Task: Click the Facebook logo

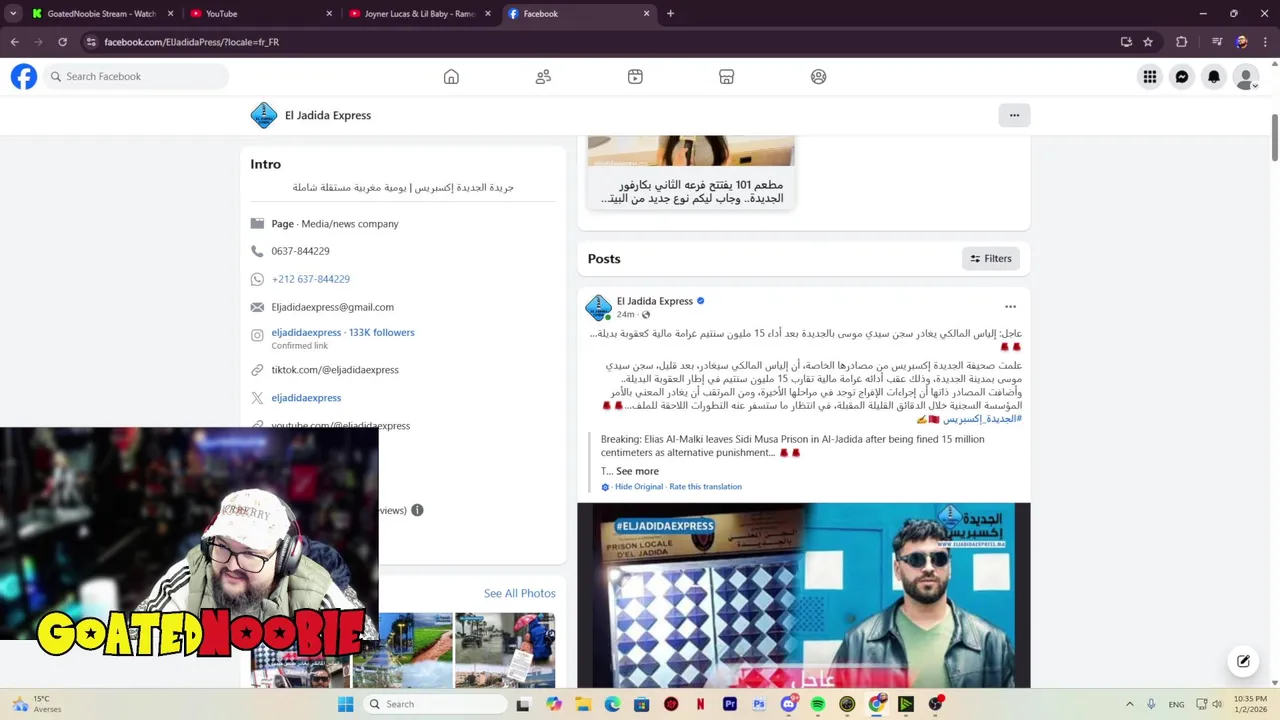Action: click(x=24, y=76)
